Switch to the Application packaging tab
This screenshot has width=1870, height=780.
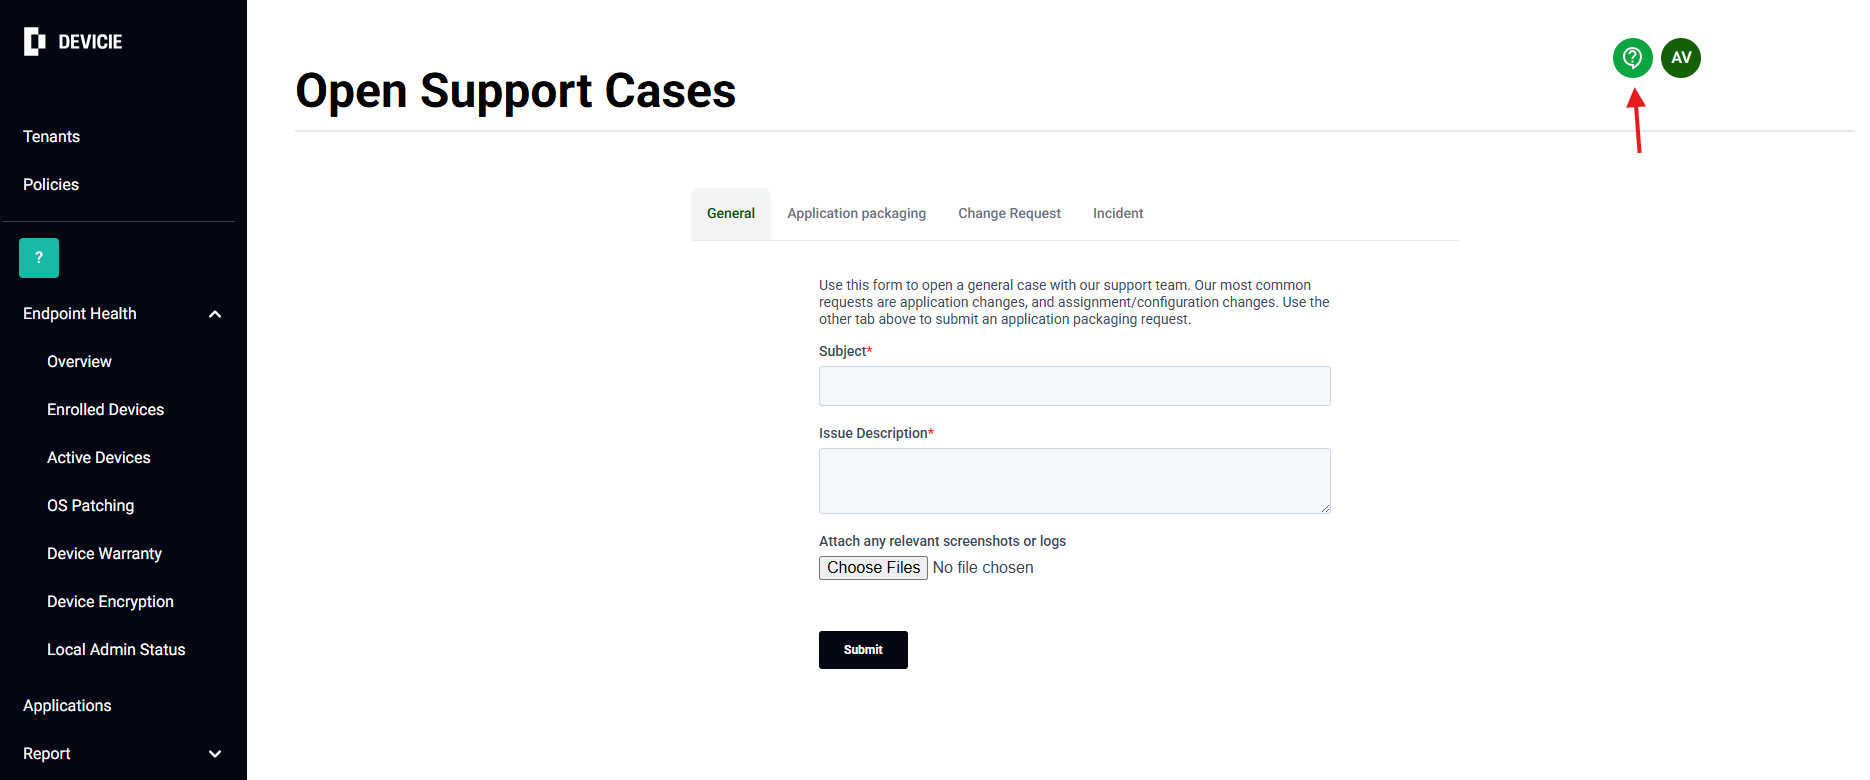(x=856, y=213)
